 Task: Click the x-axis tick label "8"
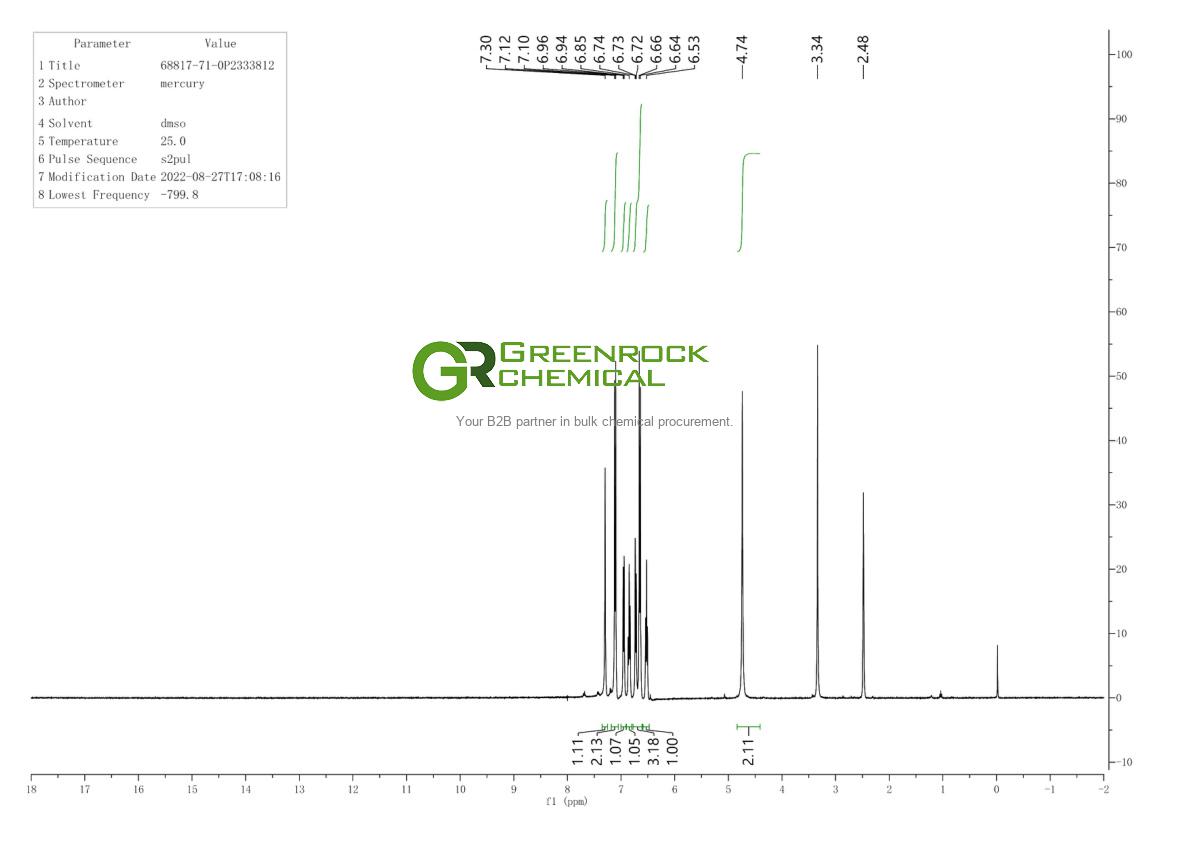click(568, 789)
